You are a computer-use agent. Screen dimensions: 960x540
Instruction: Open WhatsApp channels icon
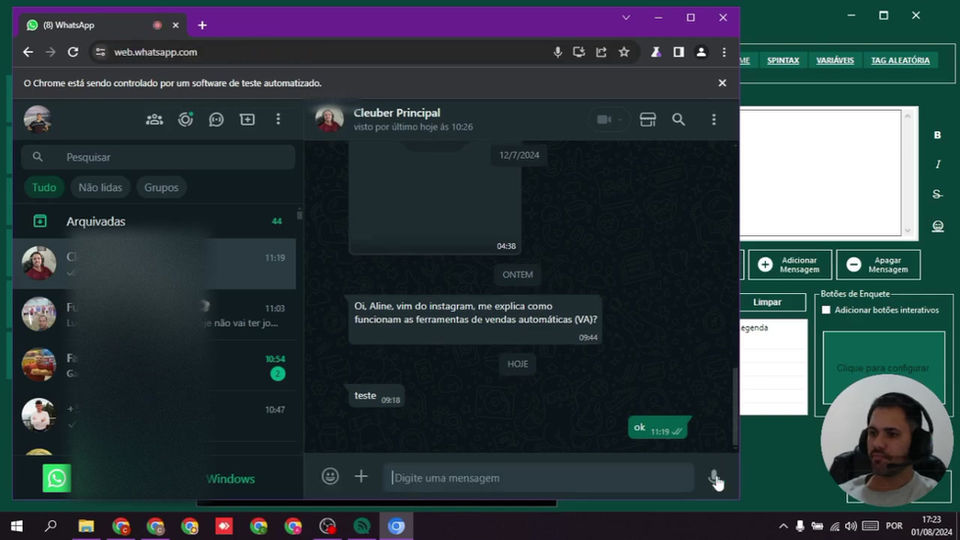click(216, 119)
